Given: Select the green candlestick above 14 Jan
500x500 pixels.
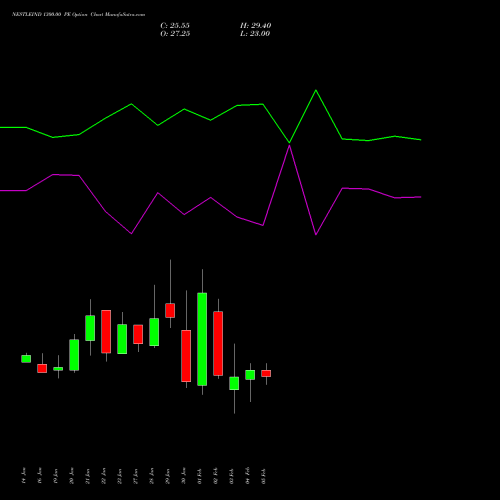Looking at the screenshot, I should tap(26, 359).
